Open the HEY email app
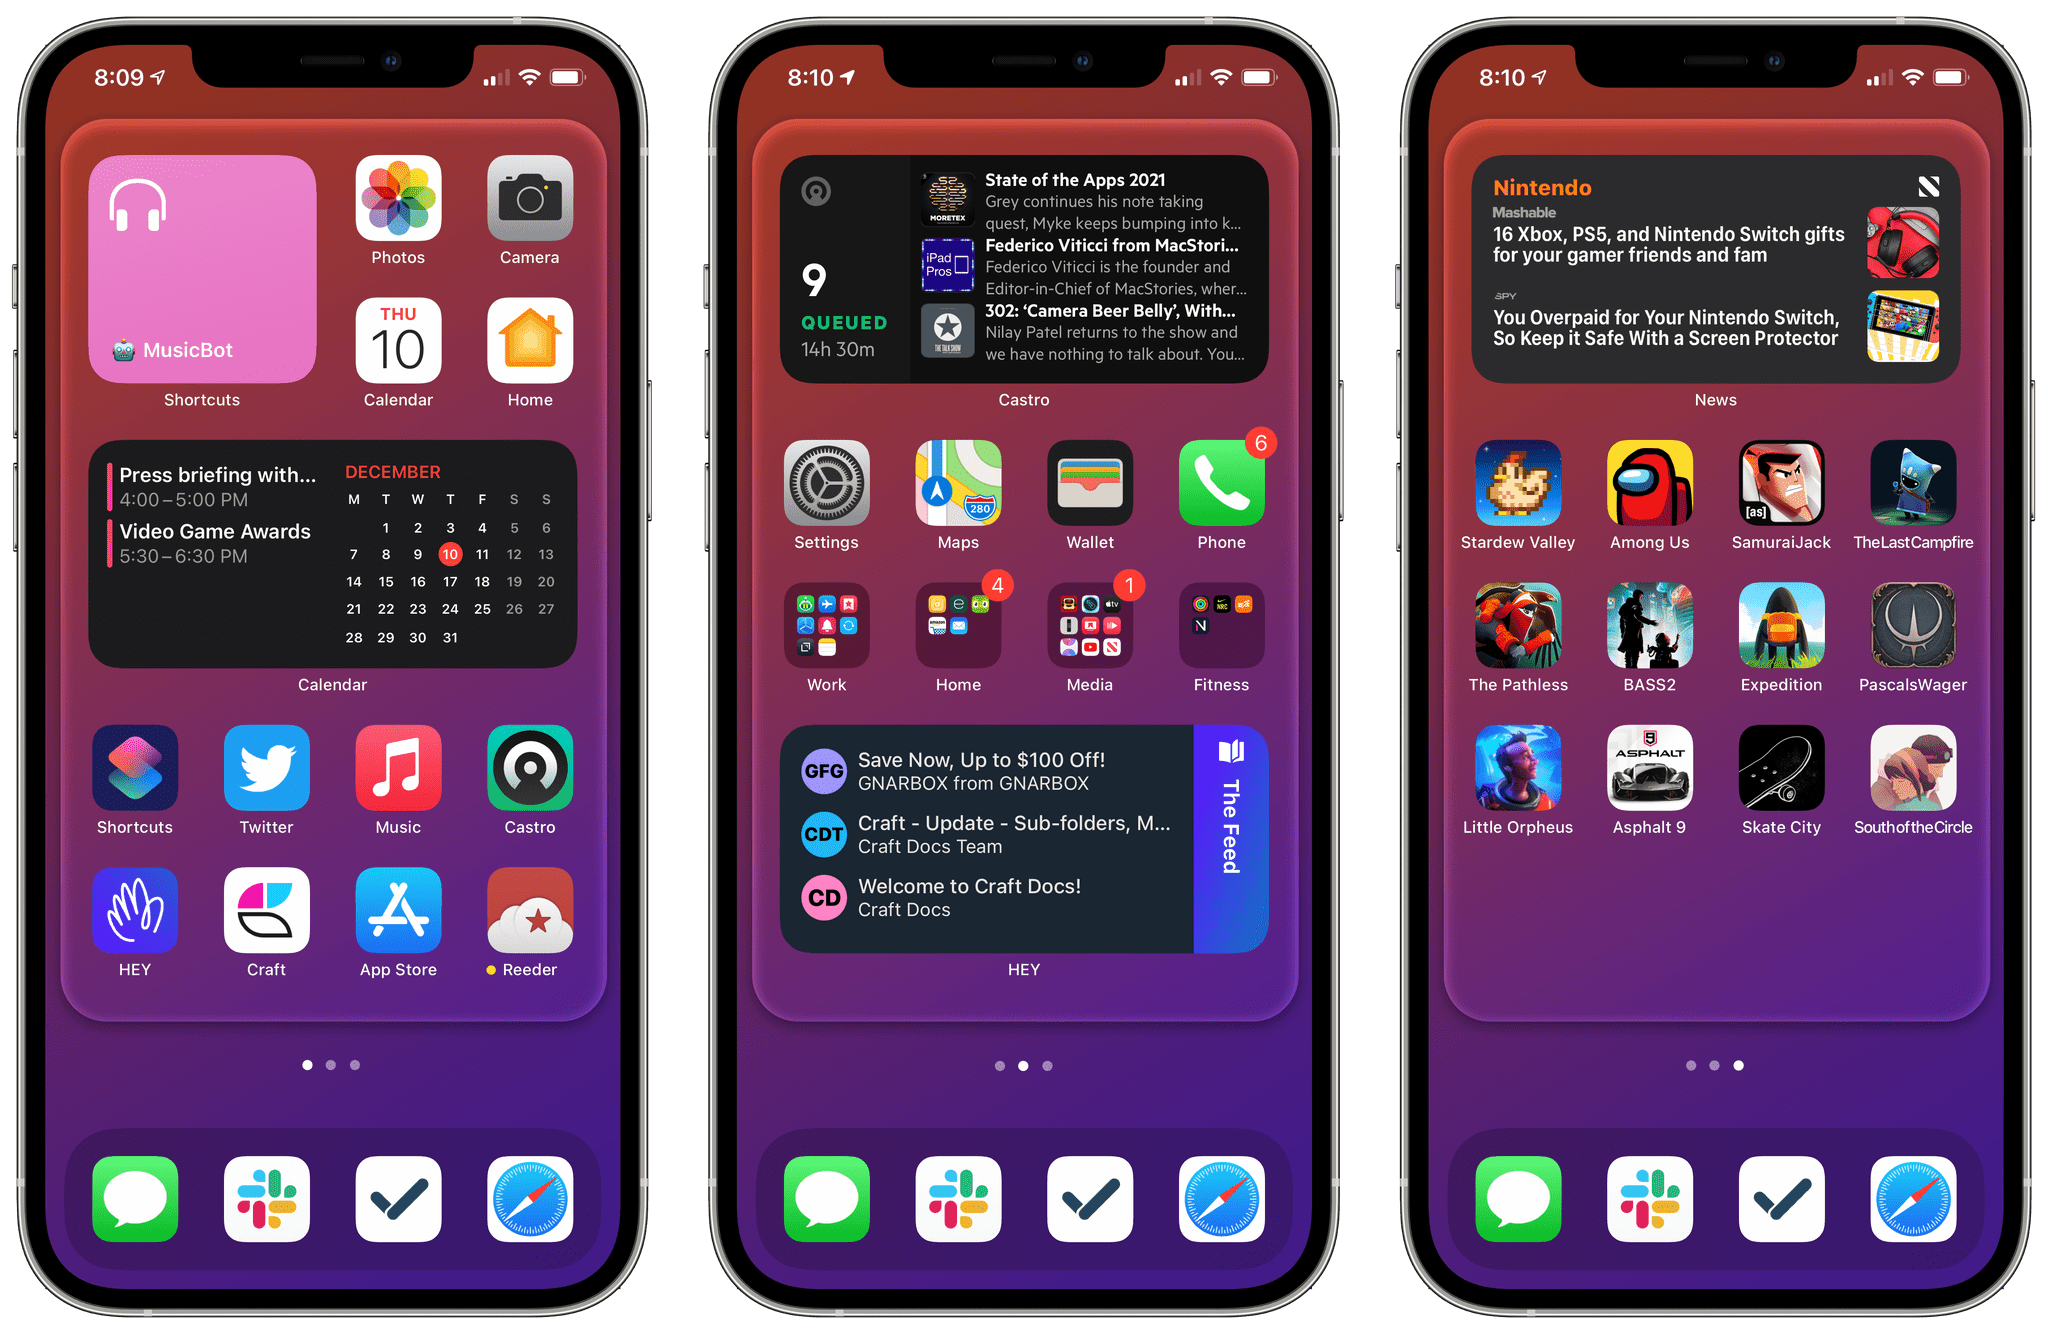The width and height of the screenshot is (2048, 1334). point(137,924)
